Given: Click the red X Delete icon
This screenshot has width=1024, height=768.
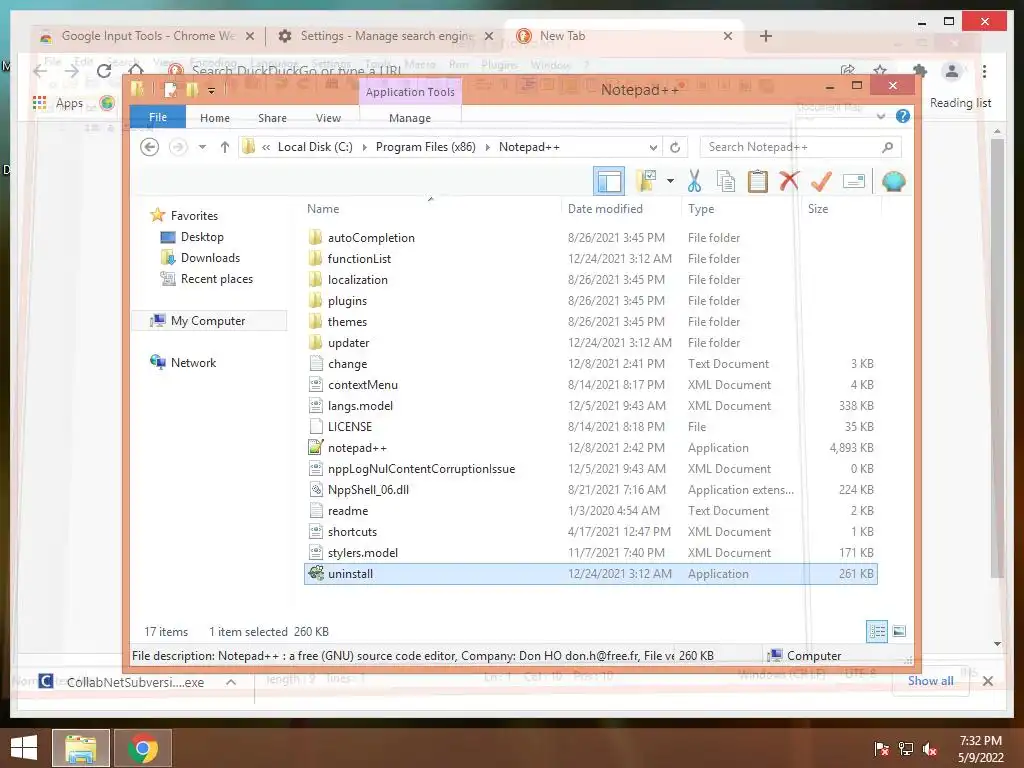Looking at the screenshot, I should pos(789,180).
